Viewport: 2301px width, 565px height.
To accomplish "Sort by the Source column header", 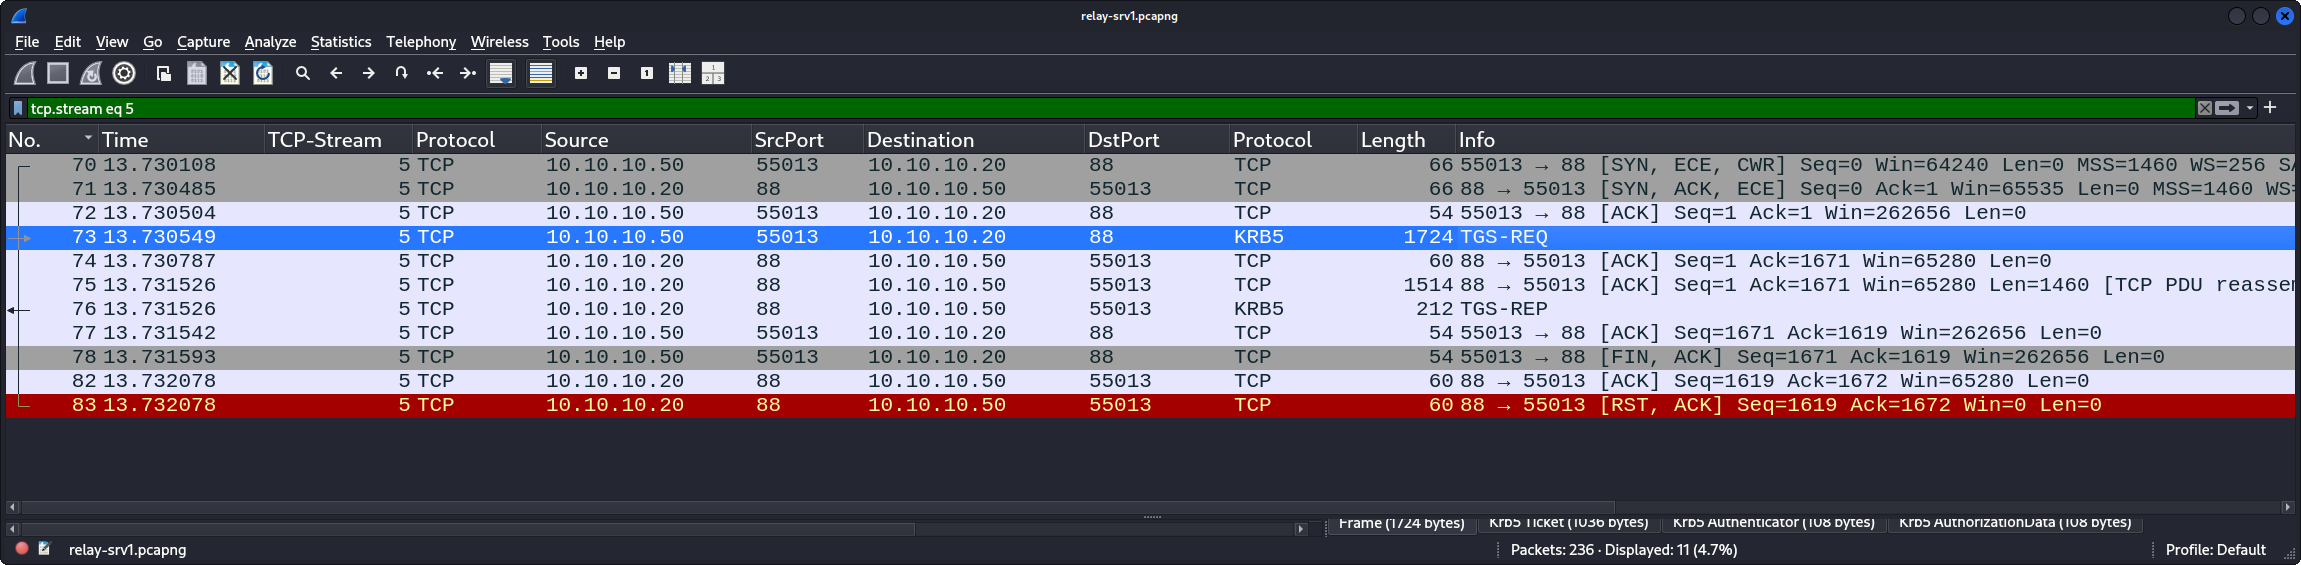I will click(645, 140).
